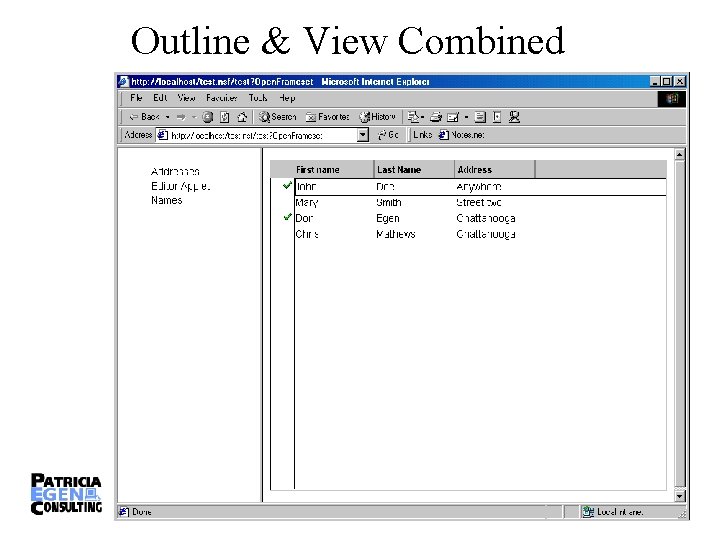Open the Notes.net link shortcut
The image size is (720, 540).
click(x=461, y=135)
